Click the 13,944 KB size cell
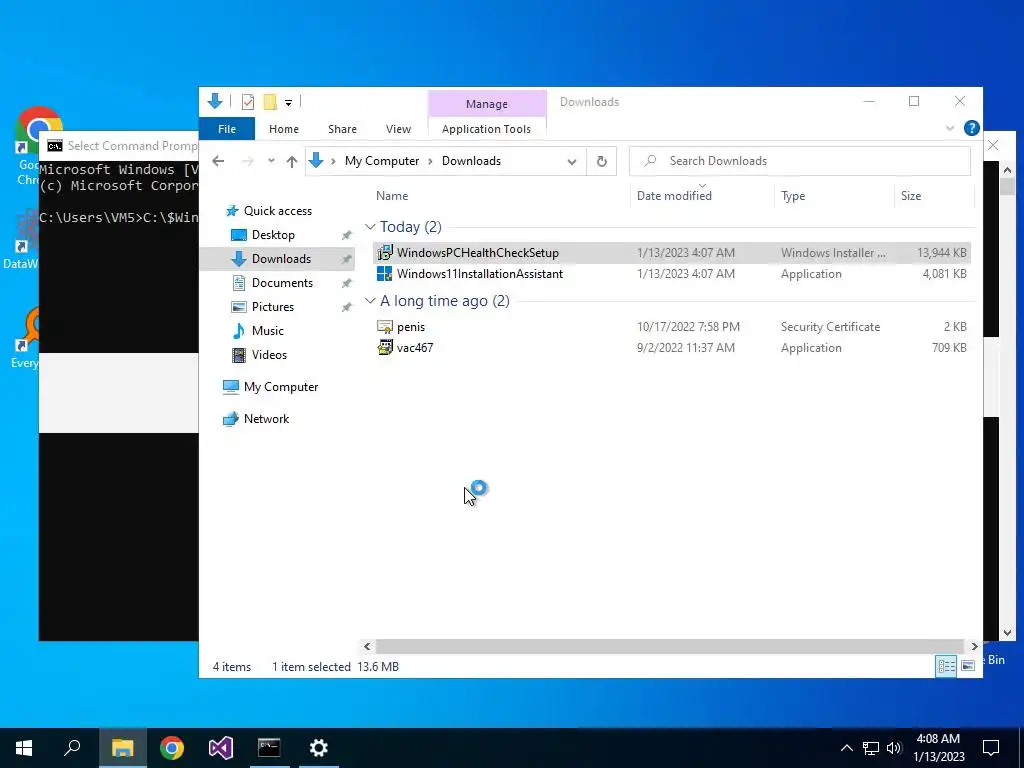This screenshot has width=1024, height=768. [x=941, y=253]
